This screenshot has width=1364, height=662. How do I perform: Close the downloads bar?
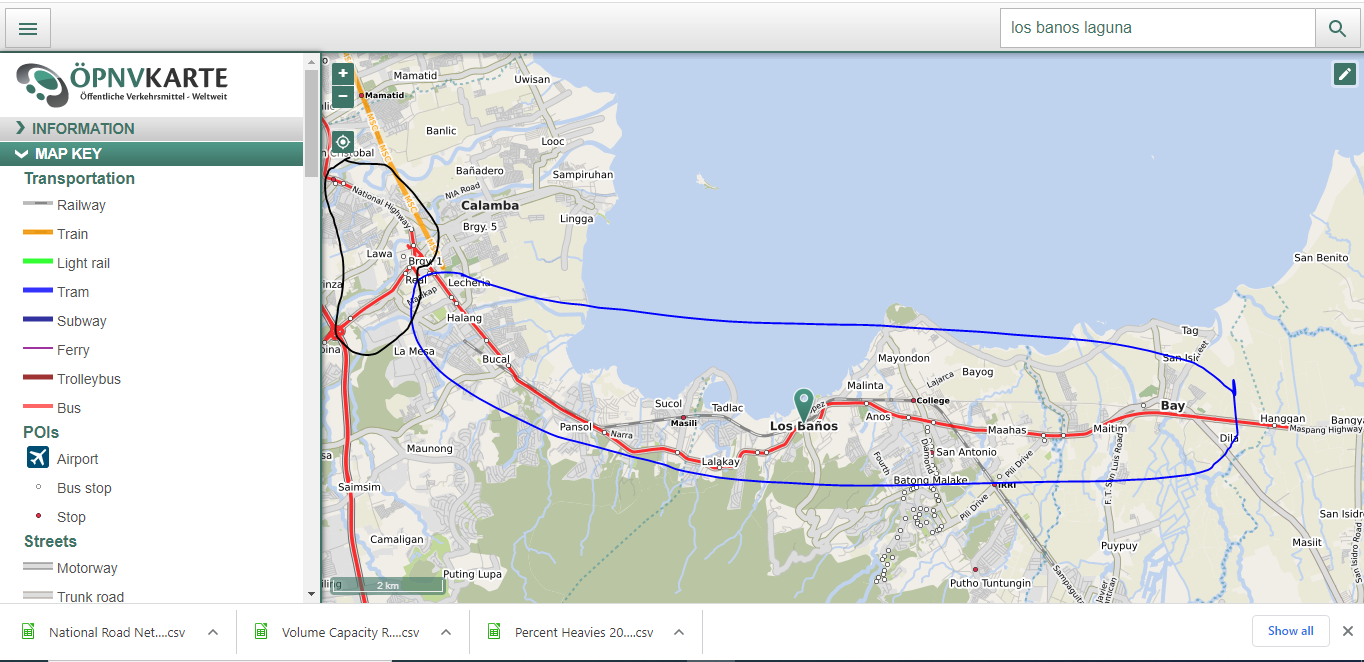[x=1347, y=631]
